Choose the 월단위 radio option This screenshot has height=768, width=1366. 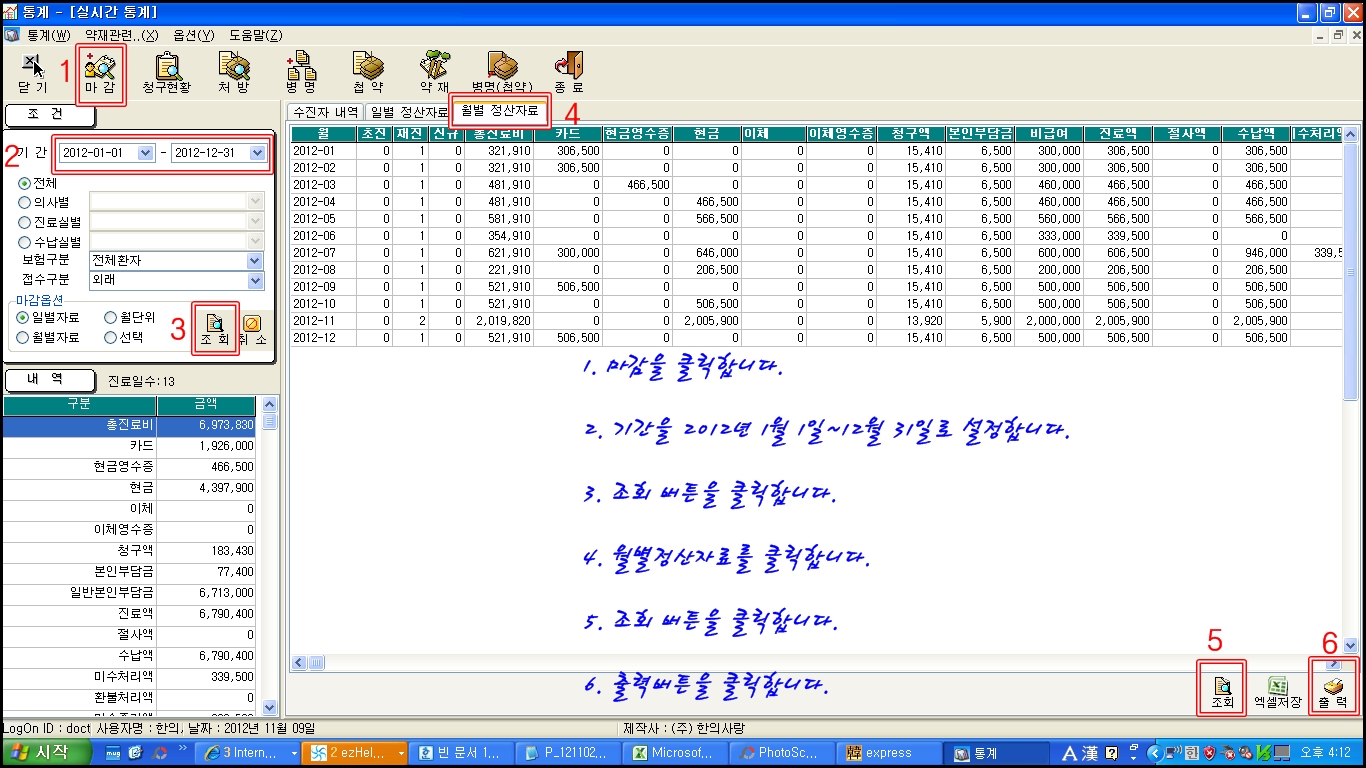coord(111,318)
